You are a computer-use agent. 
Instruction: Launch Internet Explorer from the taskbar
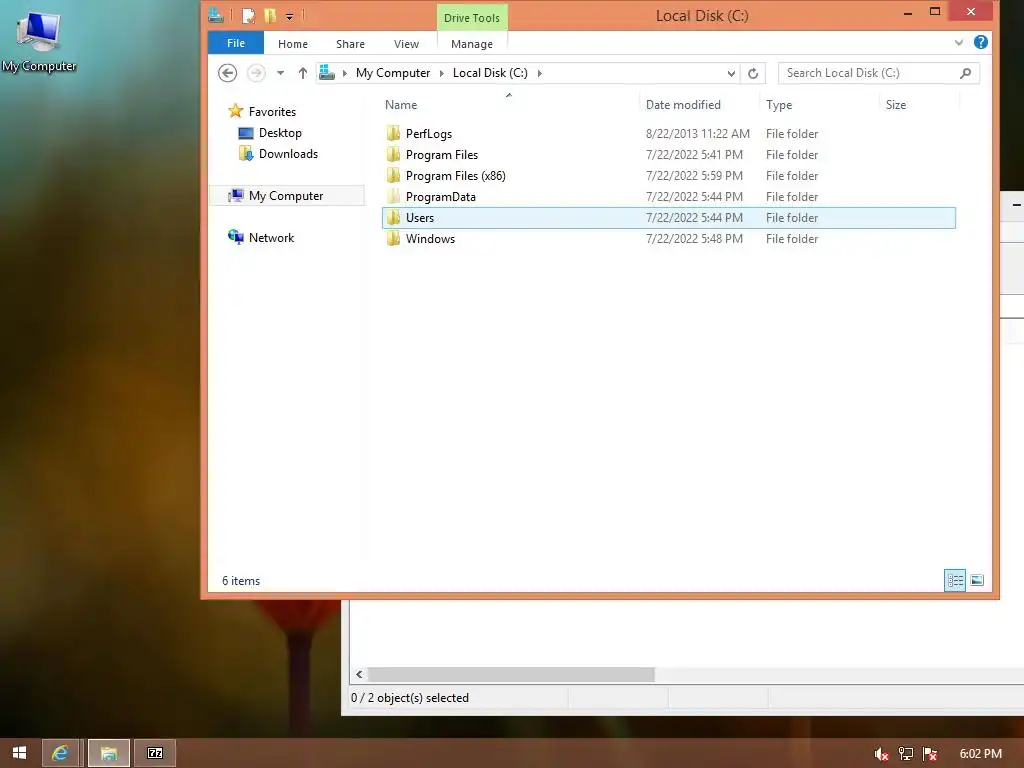pos(60,753)
